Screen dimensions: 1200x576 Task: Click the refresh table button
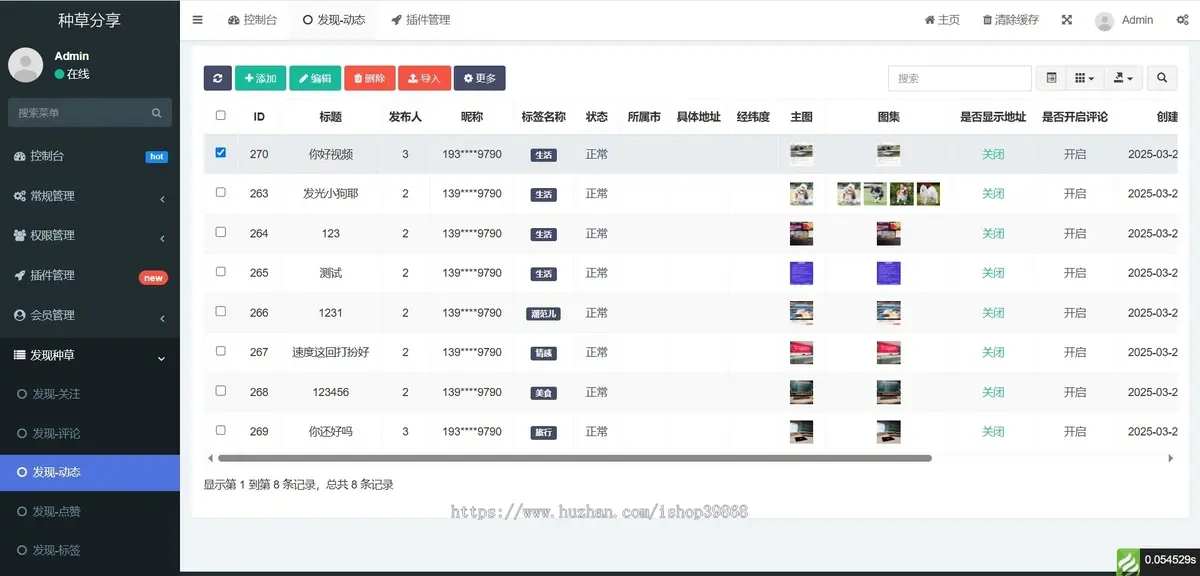[x=217, y=78]
